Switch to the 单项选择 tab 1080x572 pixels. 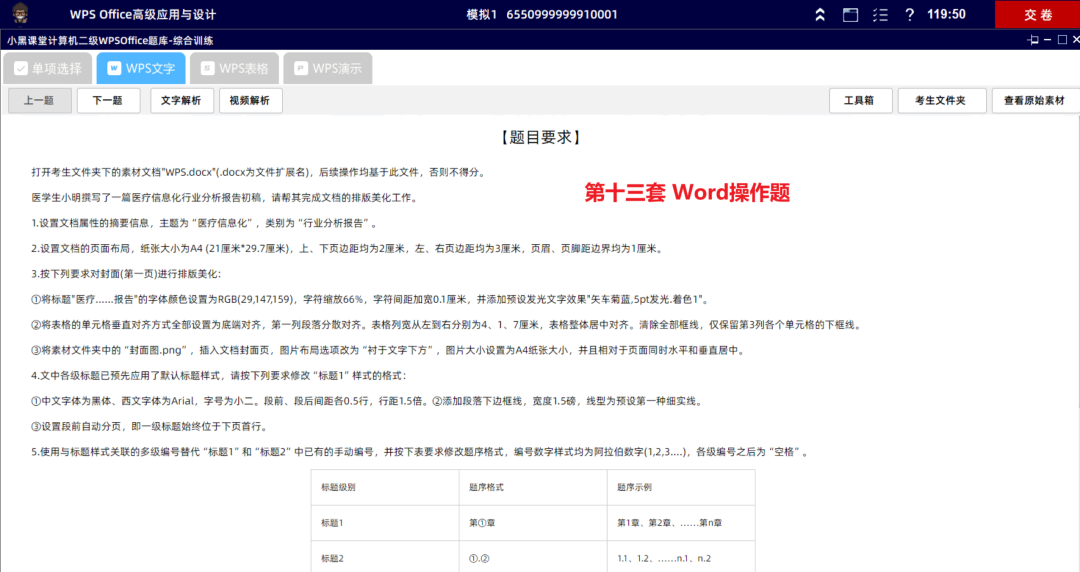(x=48, y=68)
